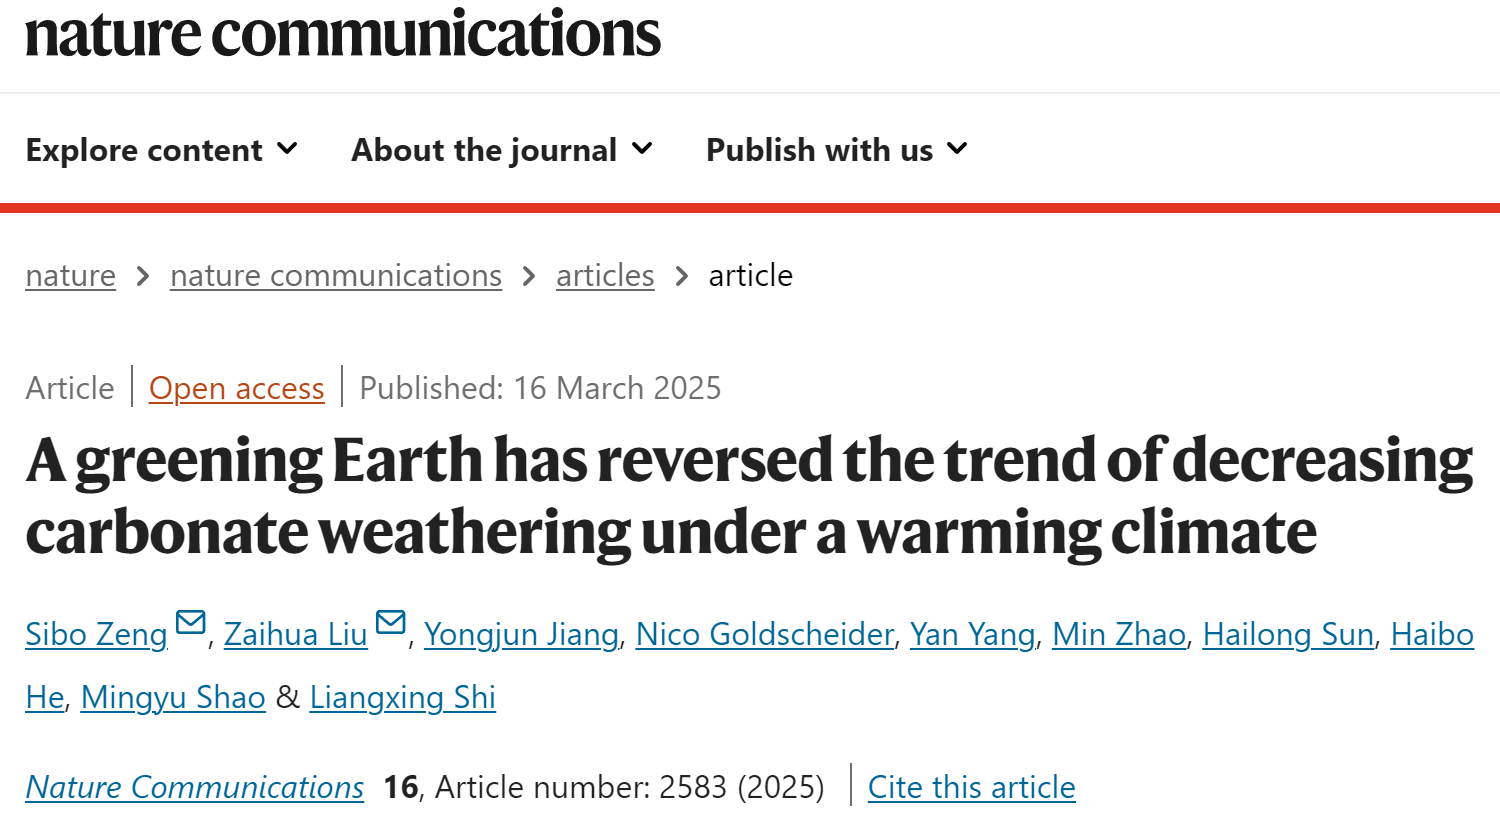
Task: Open author Nico Goldscheider's profile
Action: click(x=764, y=634)
